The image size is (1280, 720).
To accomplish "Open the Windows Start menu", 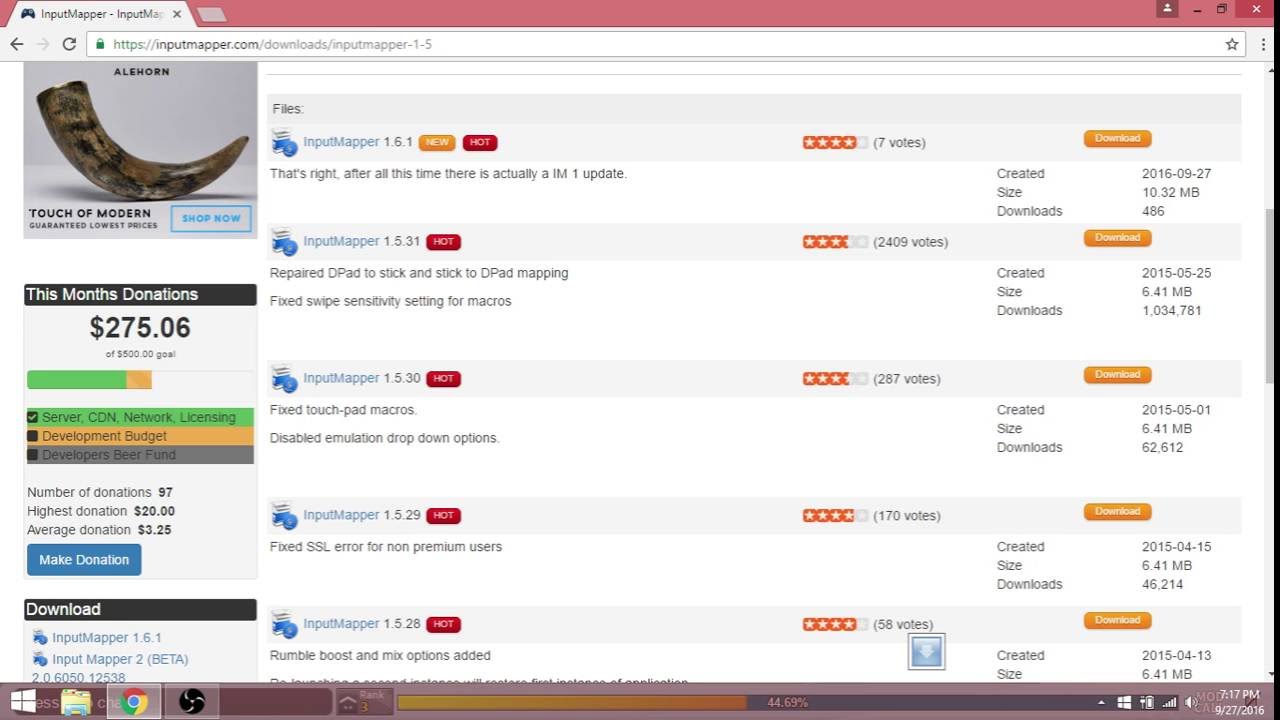I will [23, 702].
